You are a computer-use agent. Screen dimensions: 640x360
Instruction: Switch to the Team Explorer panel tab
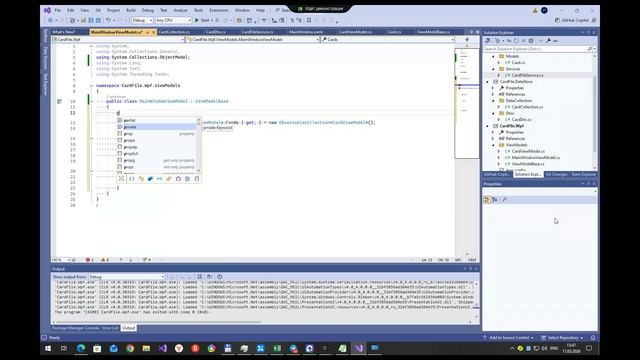[583, 174]
